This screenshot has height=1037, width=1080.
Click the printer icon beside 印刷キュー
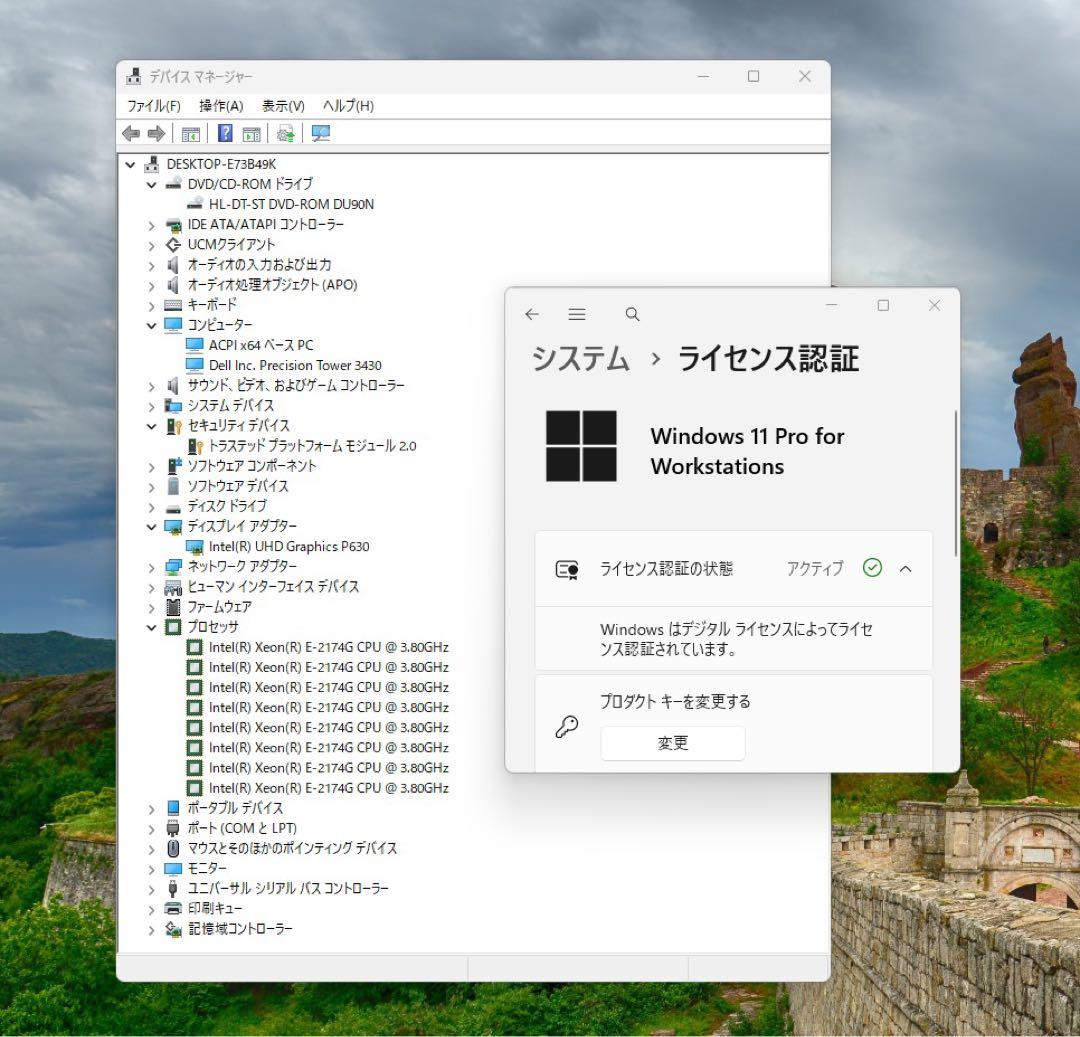(173, 908)
